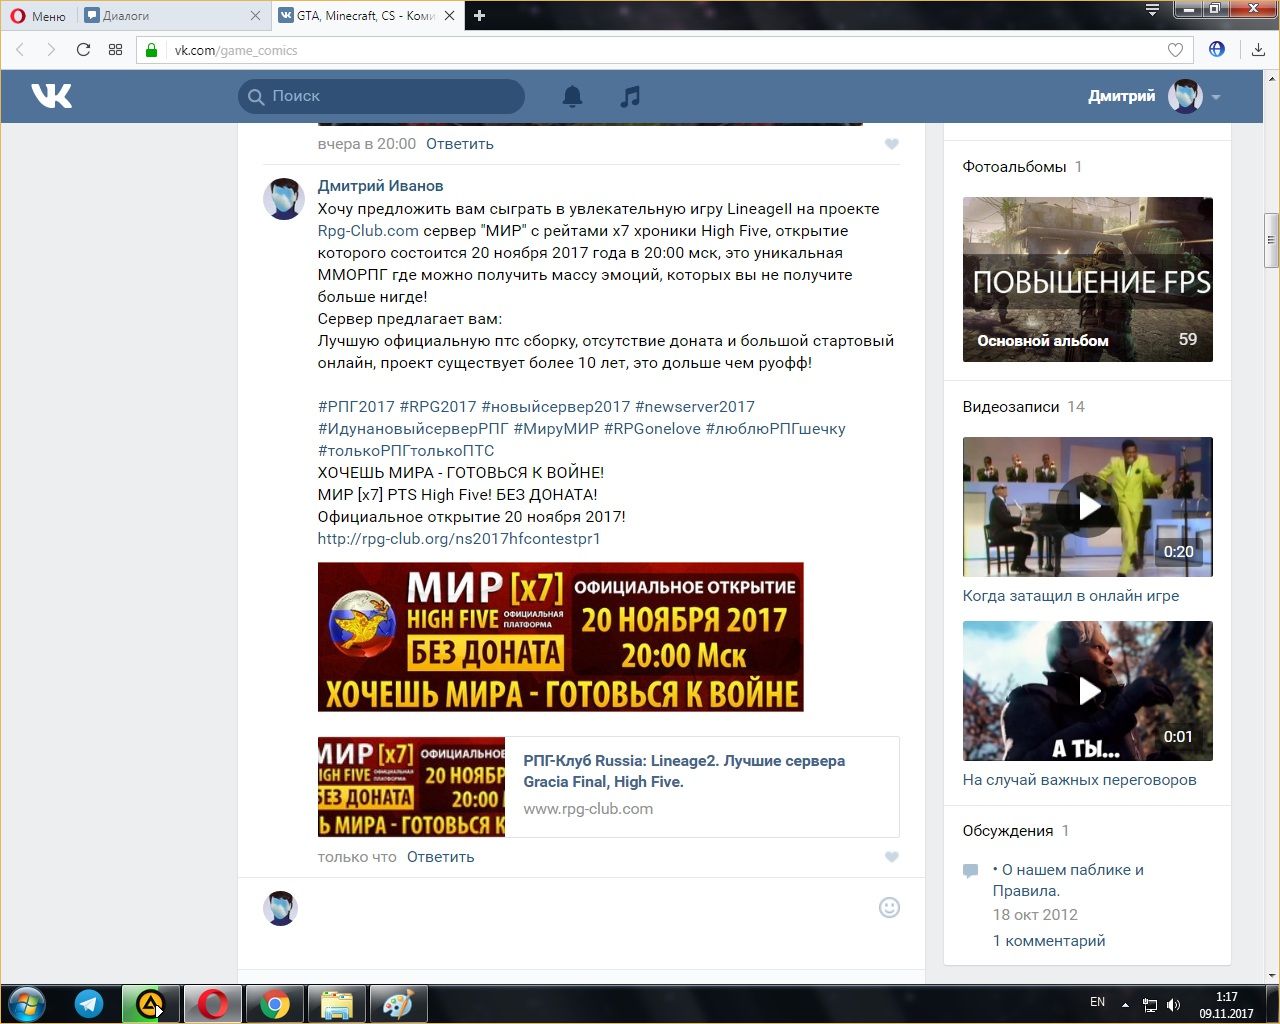Screen dimensions: 1280x1024
Task: Go forward in browser history
Action: pyautogui.click(x=51, y=50)
